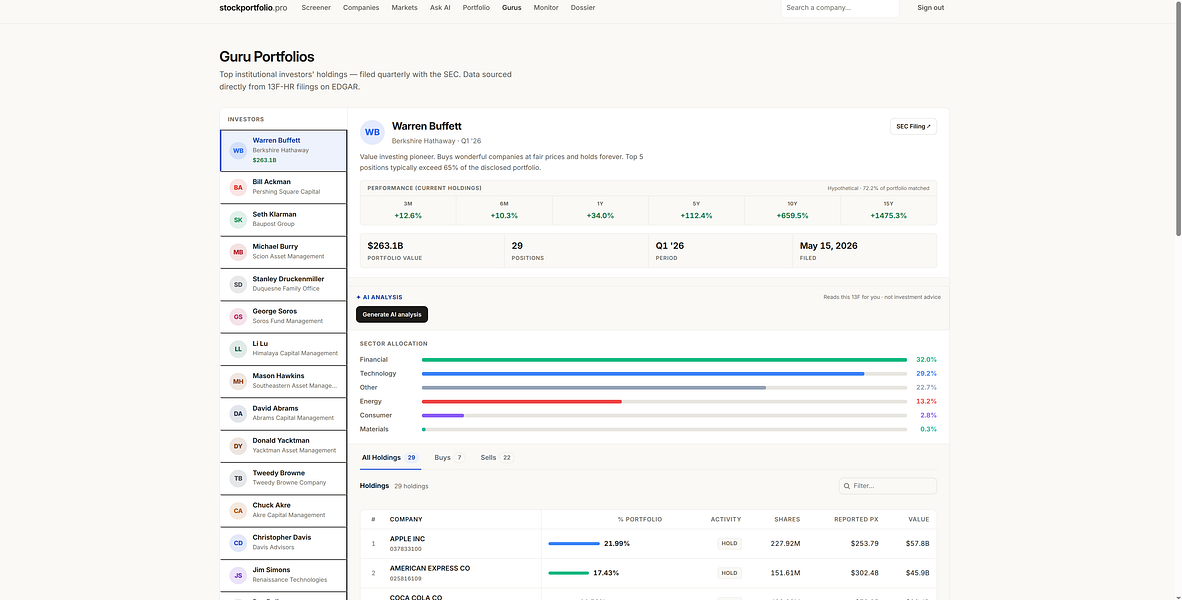
Task: Select Michael Burry, Scion Asset Management
Action: (283, 252)
